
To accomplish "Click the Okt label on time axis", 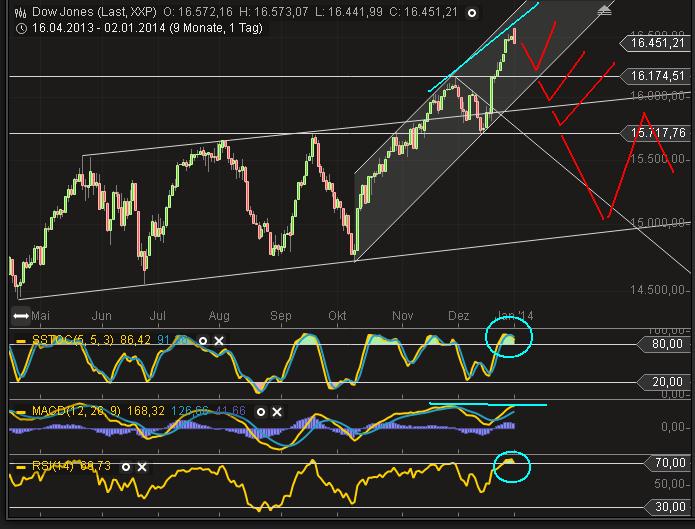I will tap(337, 316).
